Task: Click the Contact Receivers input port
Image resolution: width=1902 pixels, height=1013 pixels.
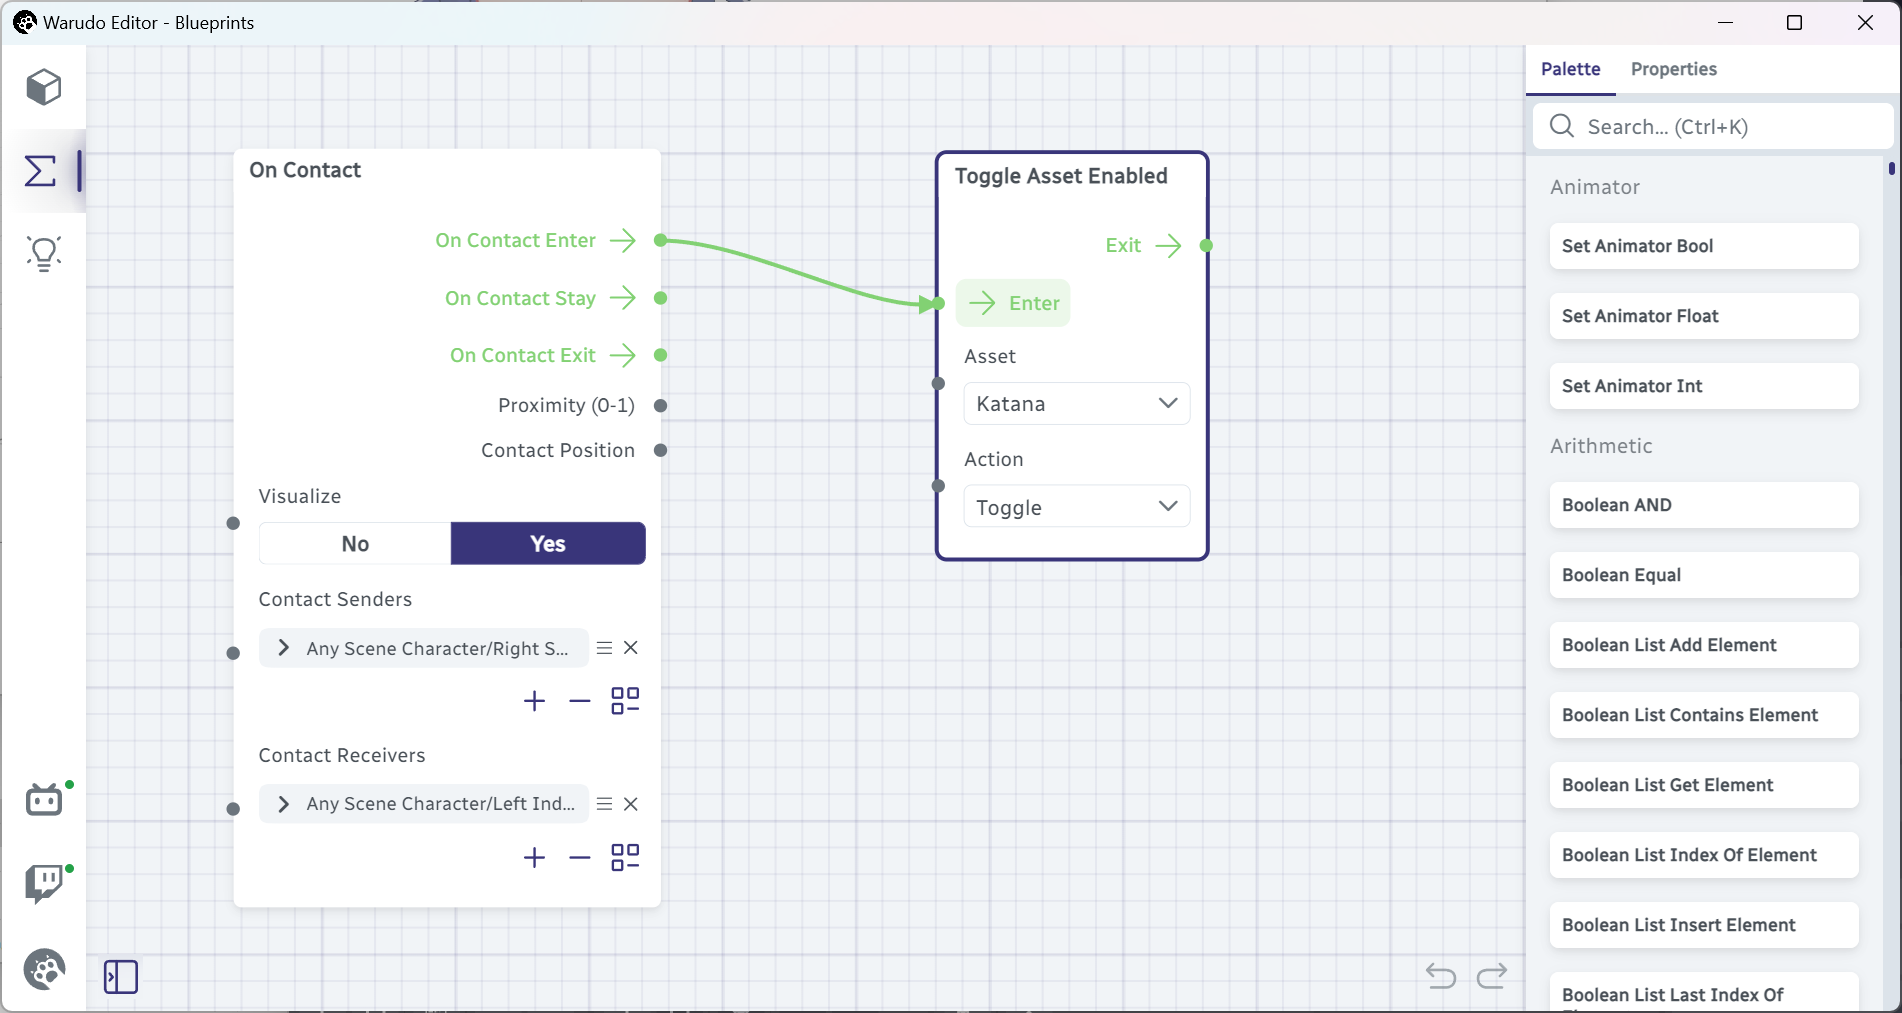Action: 233,809
